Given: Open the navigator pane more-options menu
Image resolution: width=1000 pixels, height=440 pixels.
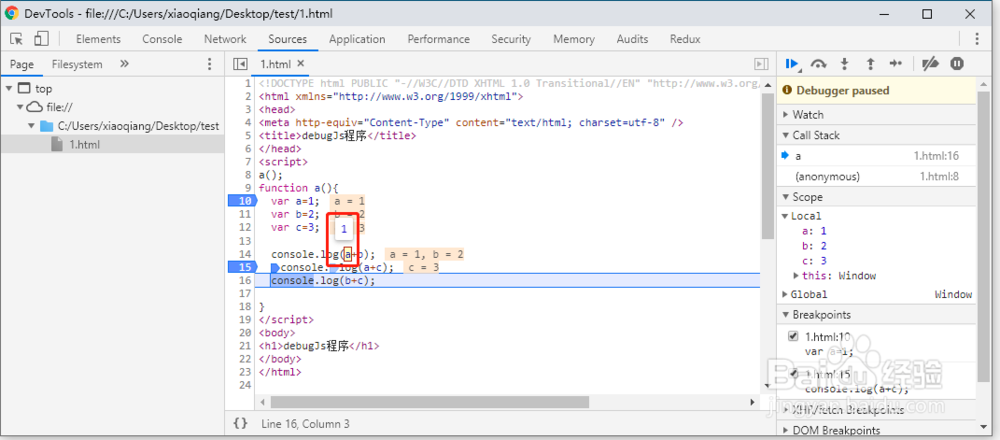Looking at the screenshot, I should point(209,64).
